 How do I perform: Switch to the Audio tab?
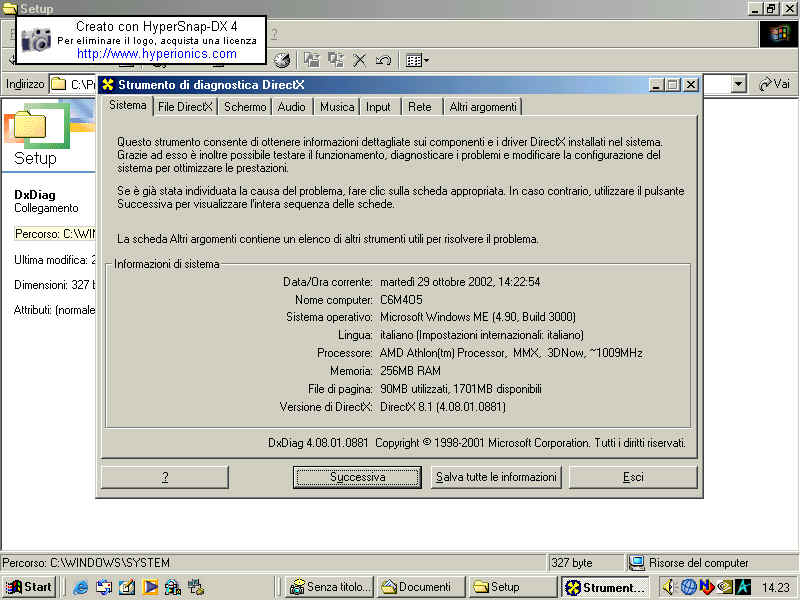coord(291,107)
